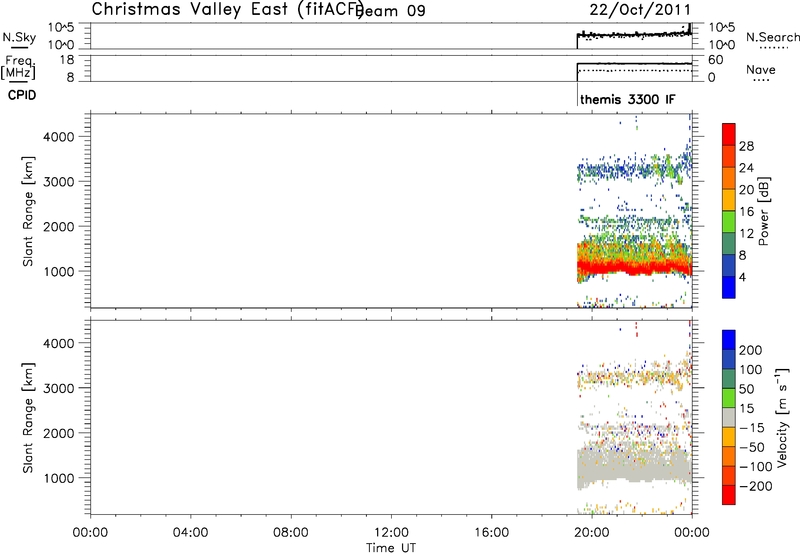Click the '08:00' time tick label
This screenshot has width=800, height=554.
coord(291,533)
